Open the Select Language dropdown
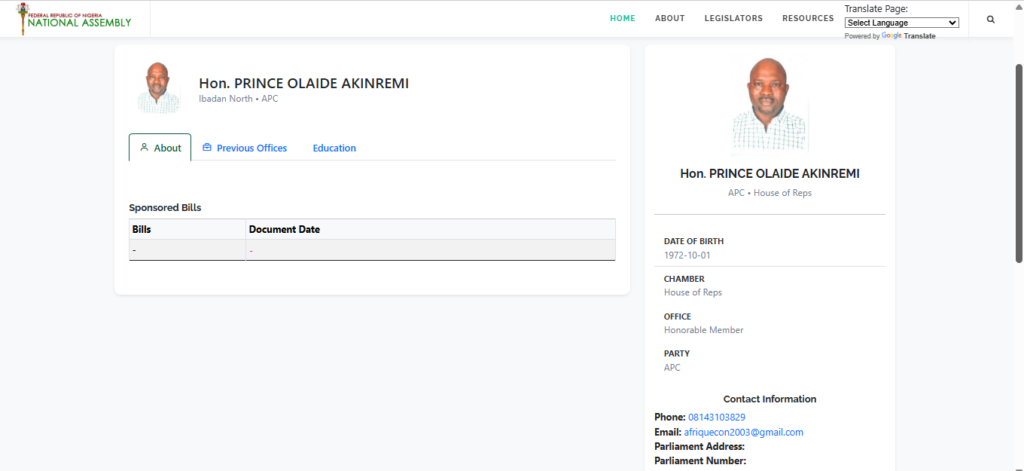 click(x=901, y=22)
